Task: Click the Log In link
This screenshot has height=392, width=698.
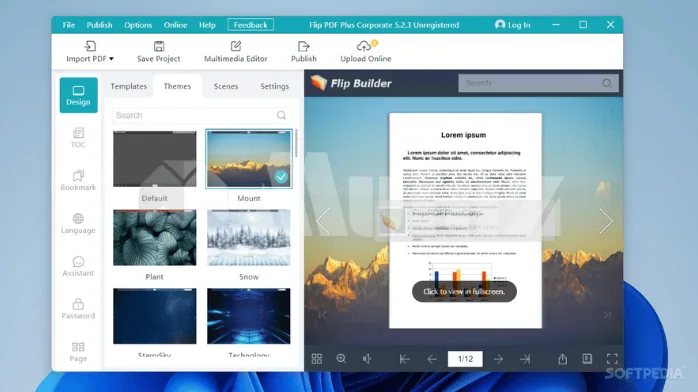Action: point(519,25)
